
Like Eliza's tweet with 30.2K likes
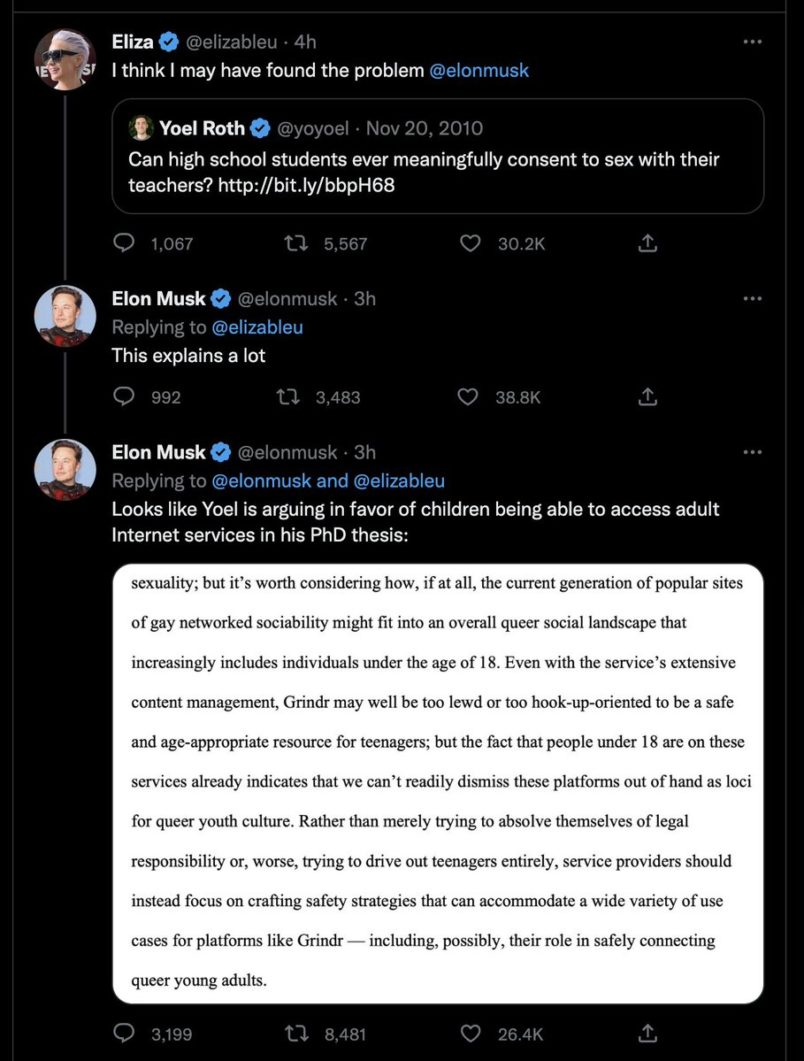click(469, 243)
